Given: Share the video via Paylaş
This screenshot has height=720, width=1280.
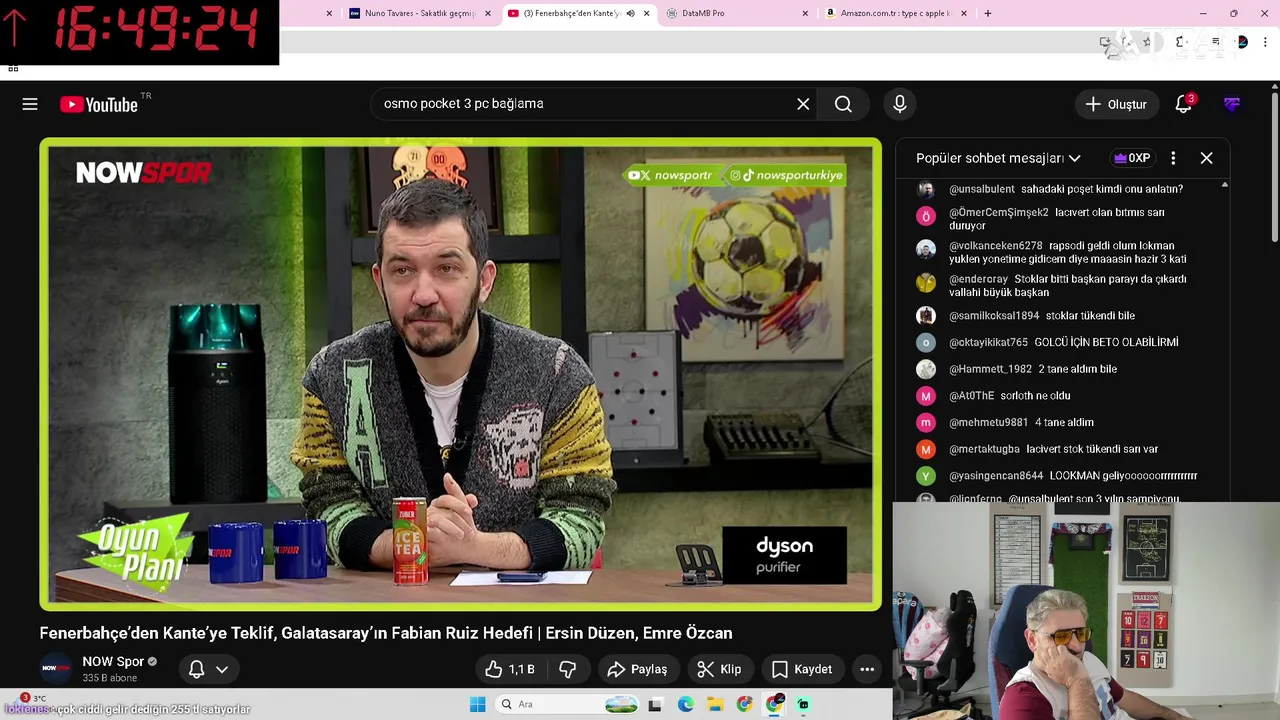Looking at the screenshot, I should 637,669.
